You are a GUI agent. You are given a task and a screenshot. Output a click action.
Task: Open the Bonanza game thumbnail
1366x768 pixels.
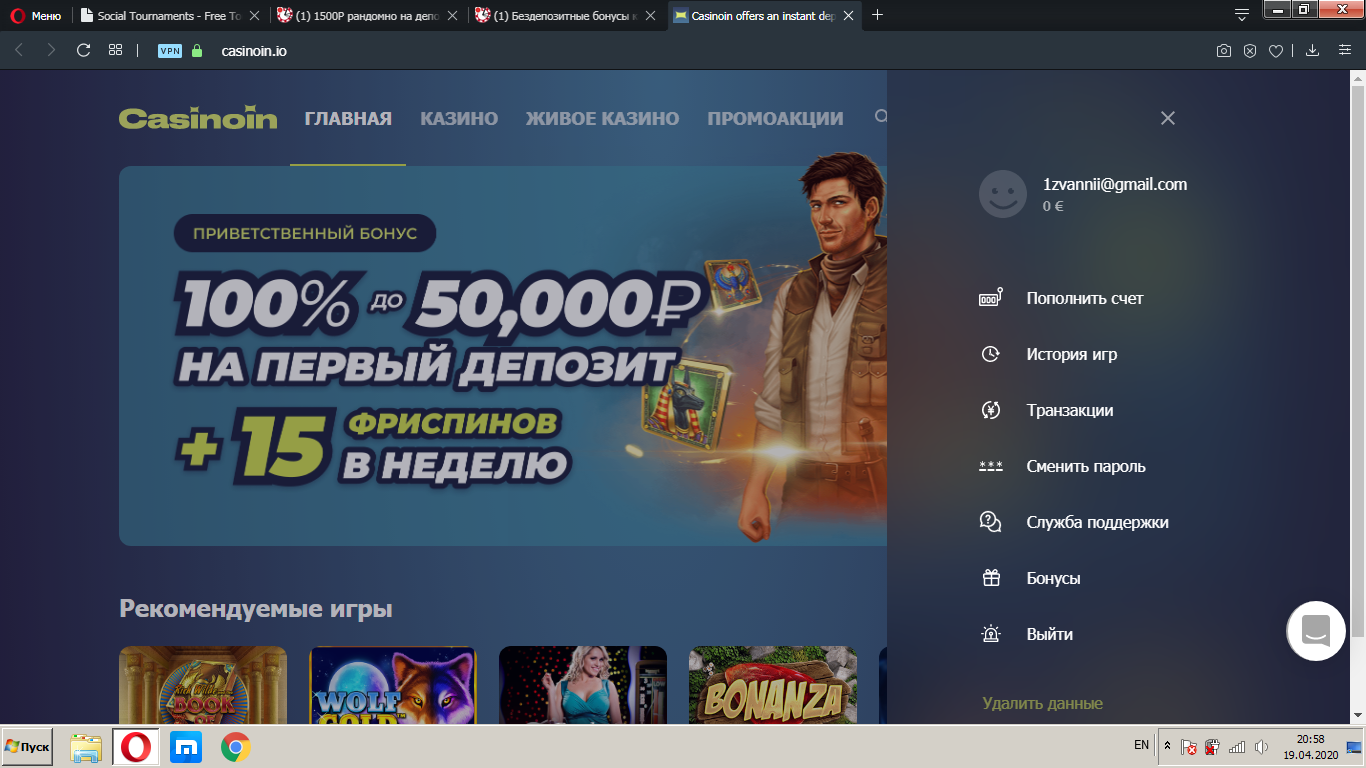772,690
